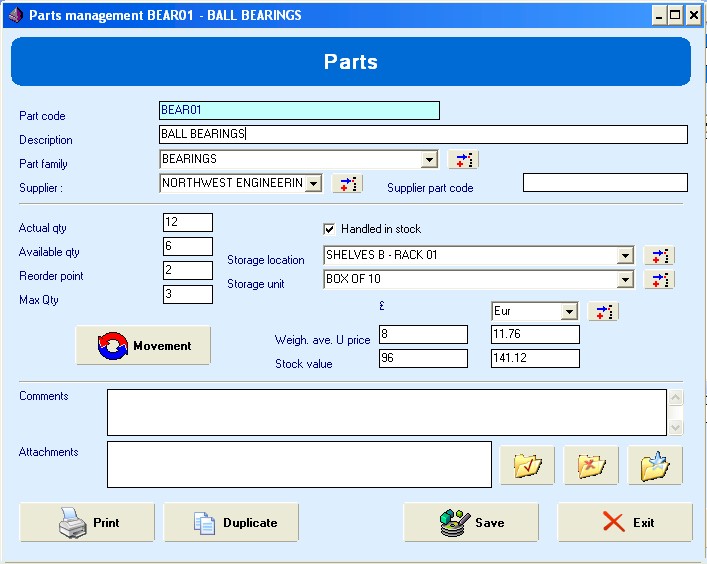Print the part record
Viewport: 707px width, 564px height.
coord(87,523)
